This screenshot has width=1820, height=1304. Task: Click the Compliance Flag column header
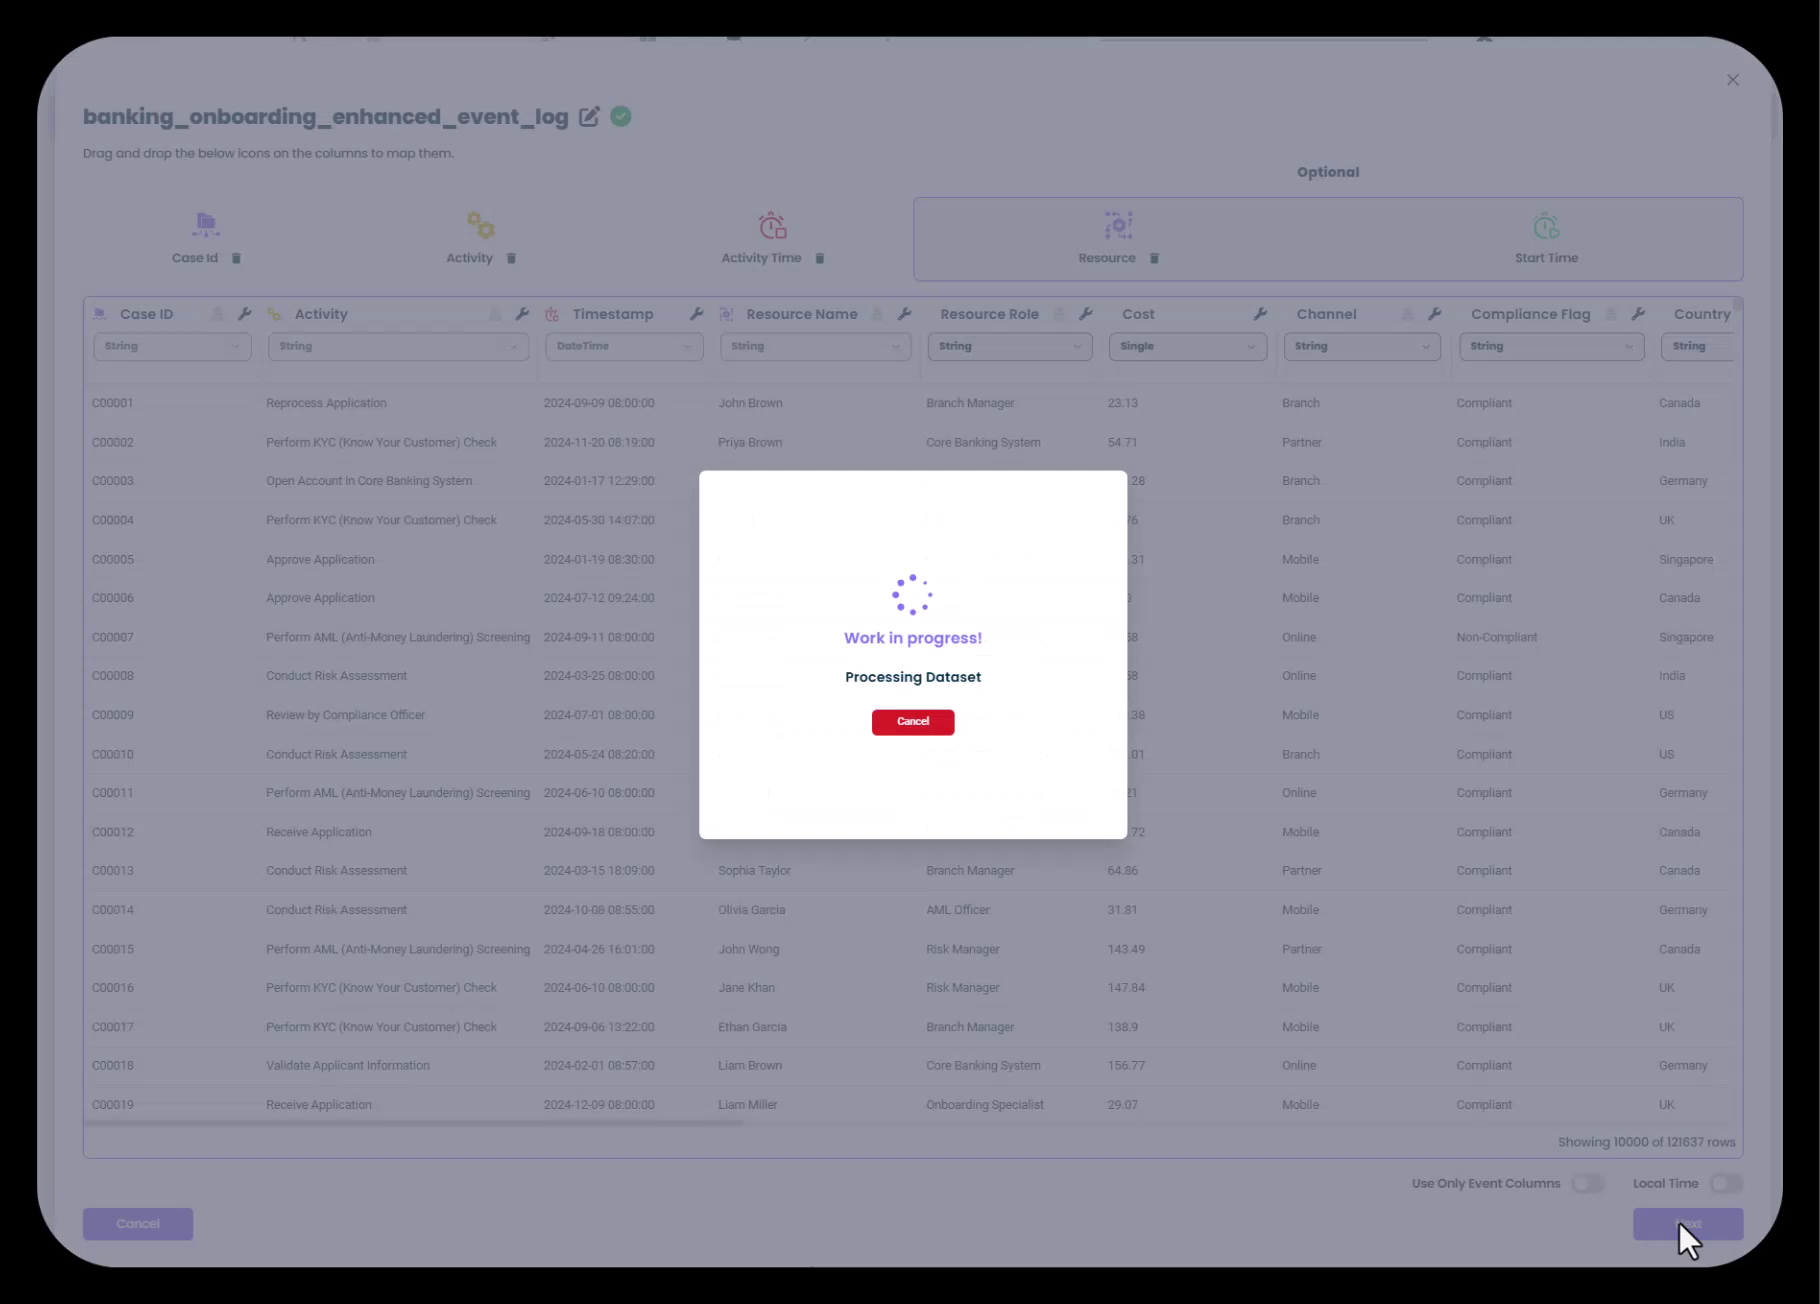pos(1530,314)
